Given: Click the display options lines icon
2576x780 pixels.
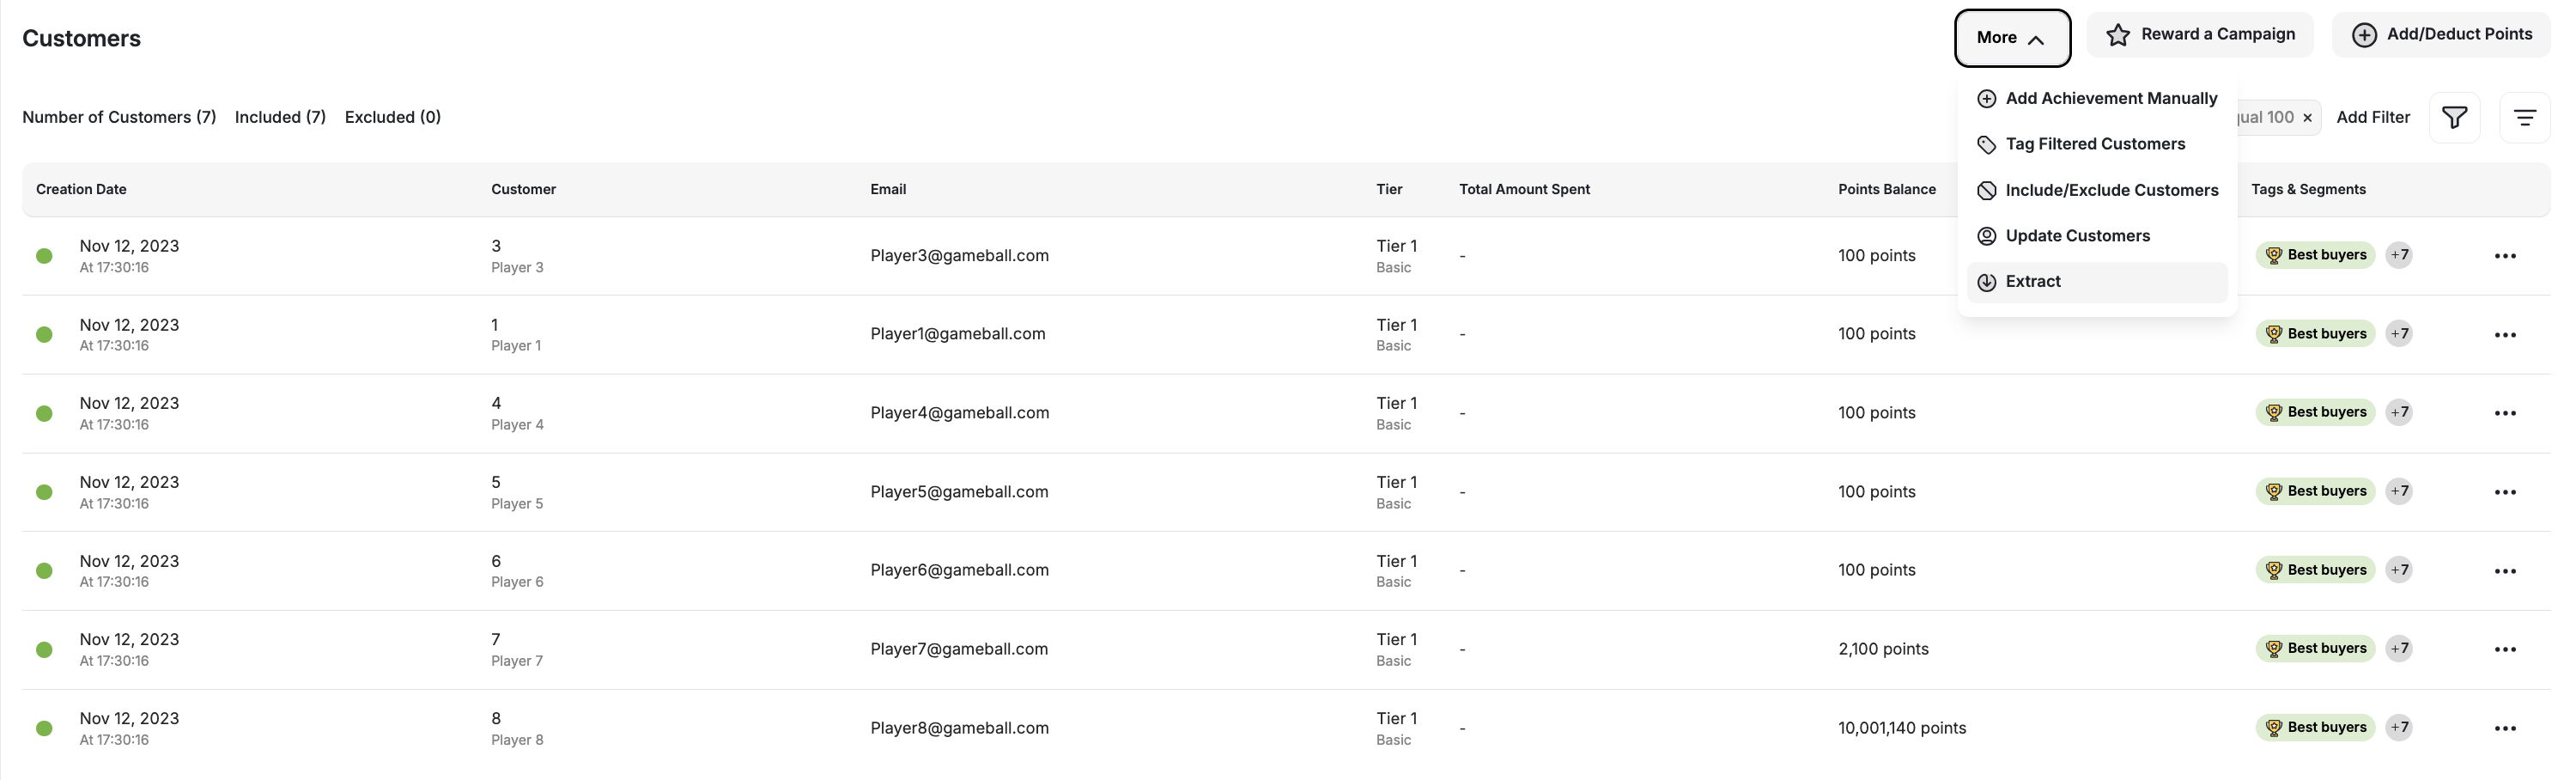Looking at the screenshot, I should pyautogui.click(x=2525, y=117).
